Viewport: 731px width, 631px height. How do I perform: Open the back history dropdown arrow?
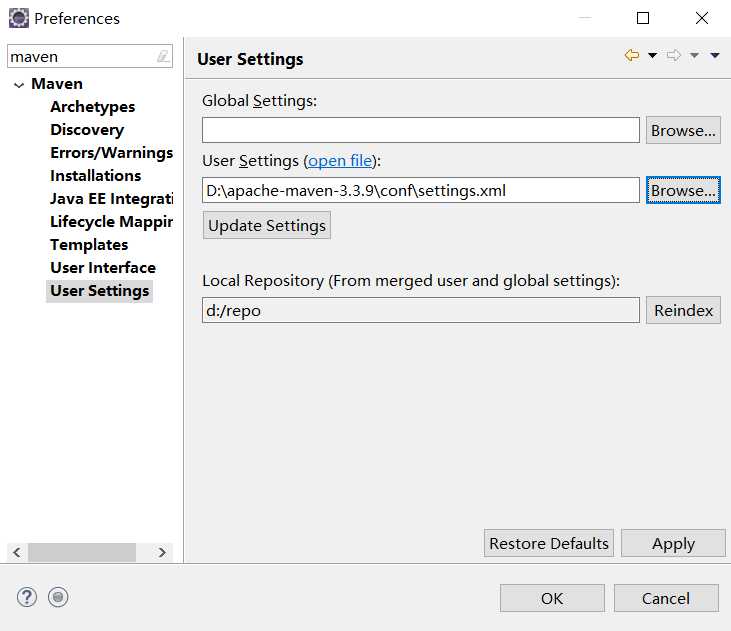tap(653, 55)
